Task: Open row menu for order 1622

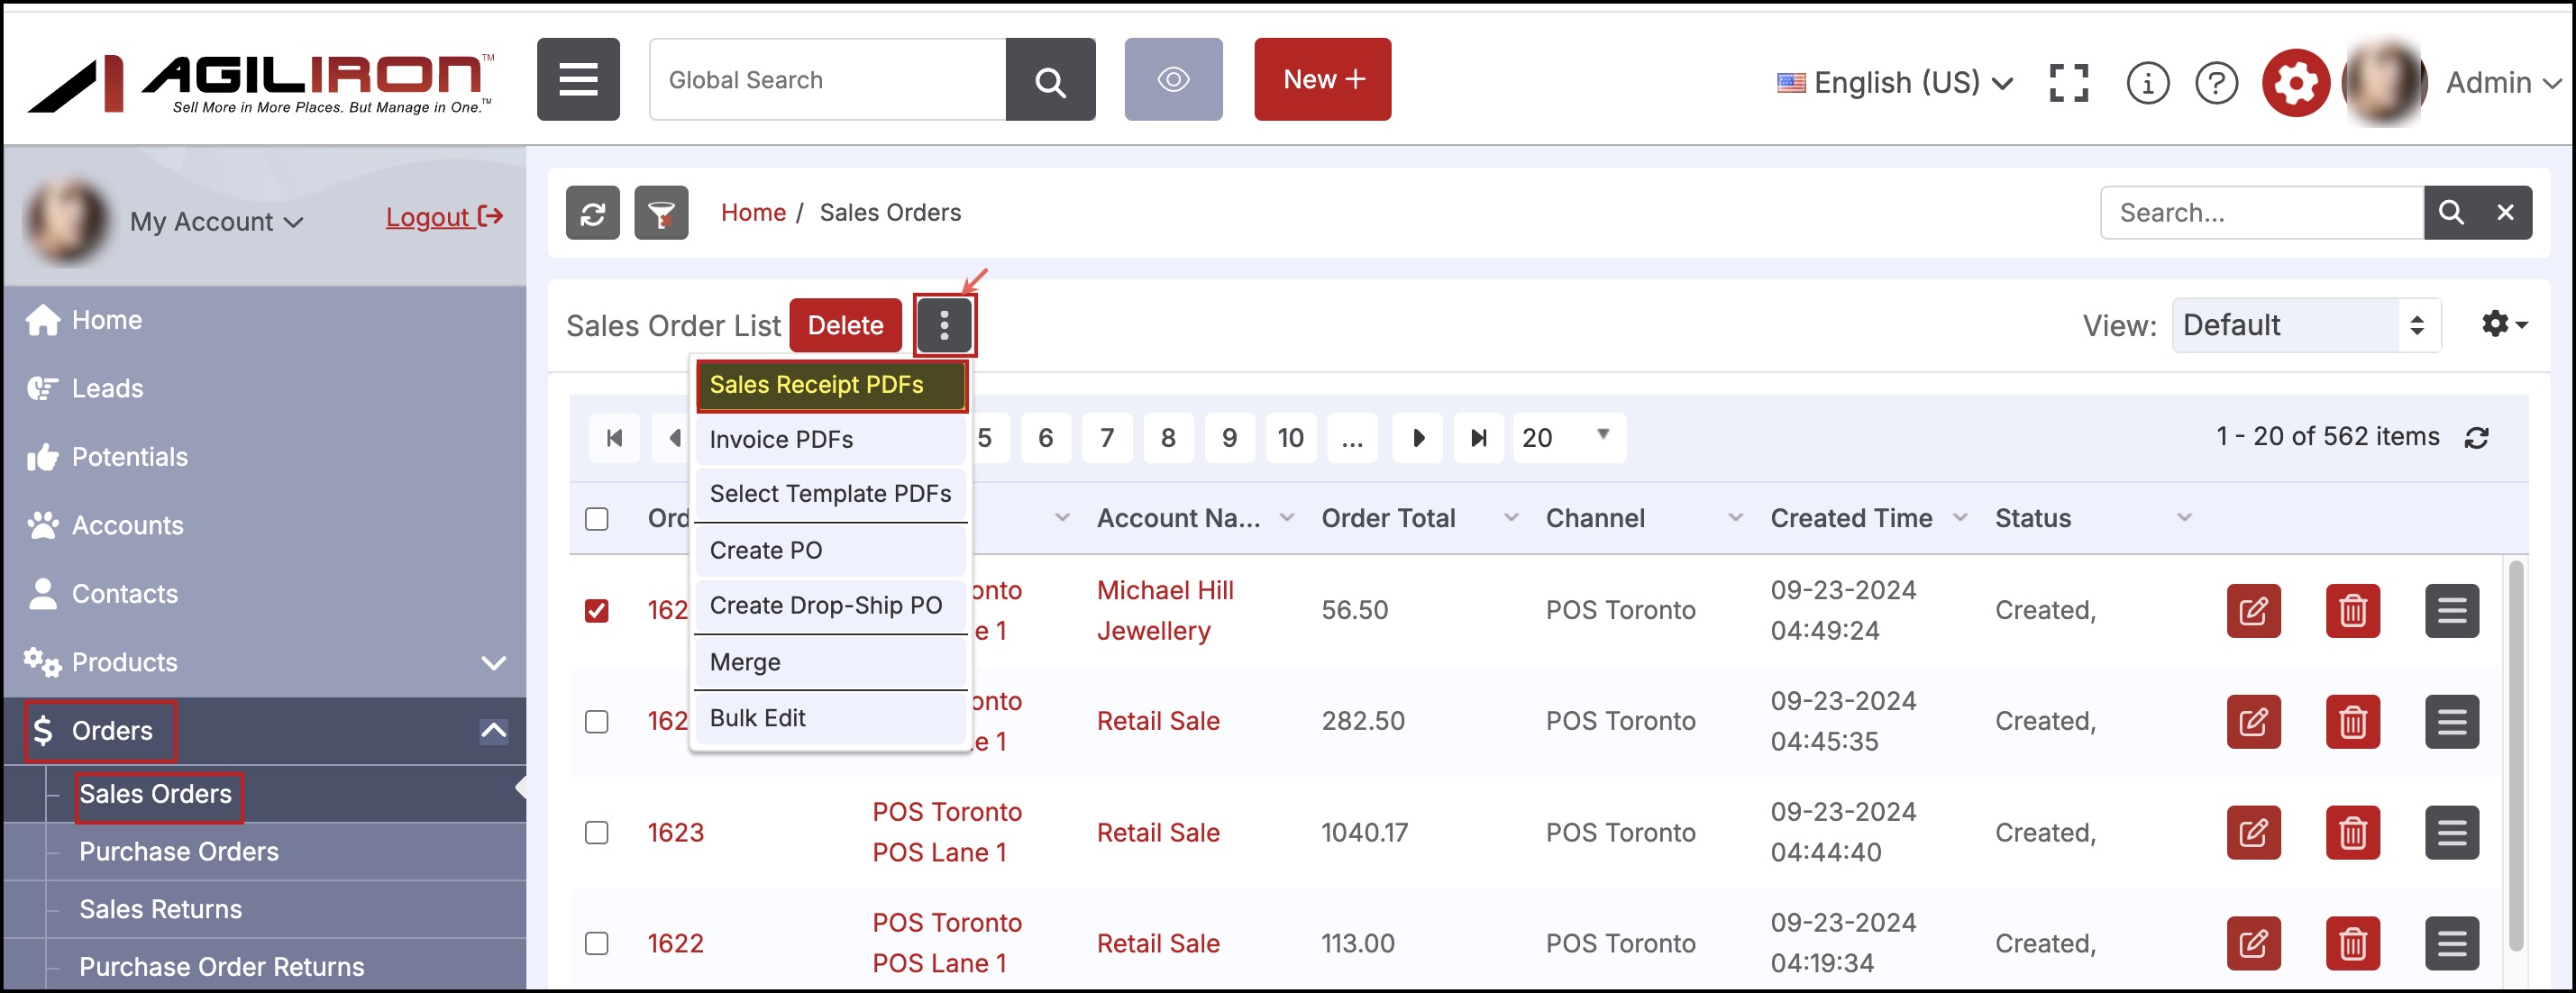Action: pos(2451,944)
